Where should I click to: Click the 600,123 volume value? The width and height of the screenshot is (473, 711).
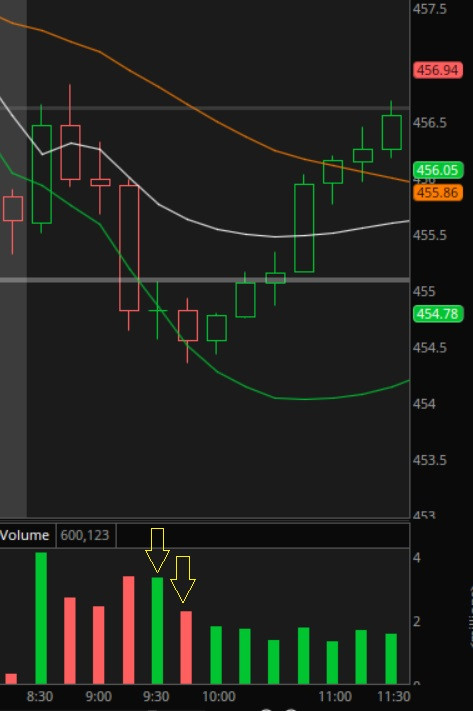tap(85, 535)
